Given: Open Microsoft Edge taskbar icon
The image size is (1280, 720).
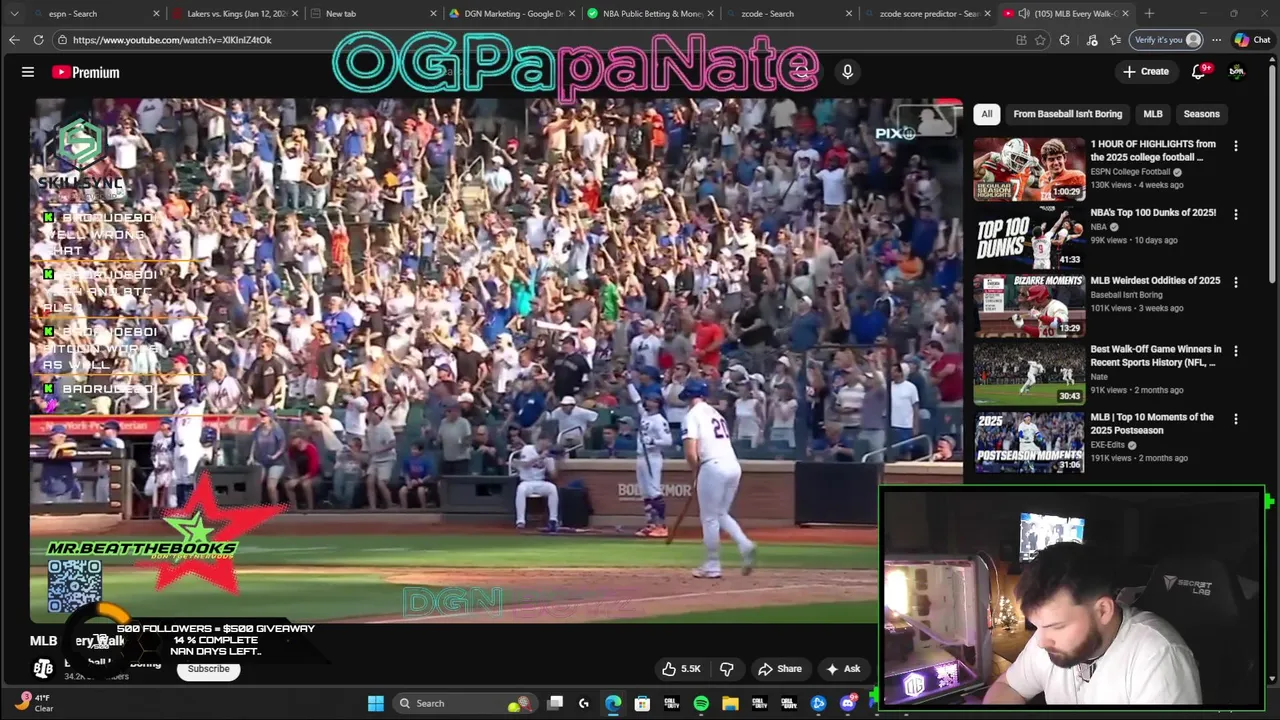Looking at the screenshot, I should pos(613,703).
